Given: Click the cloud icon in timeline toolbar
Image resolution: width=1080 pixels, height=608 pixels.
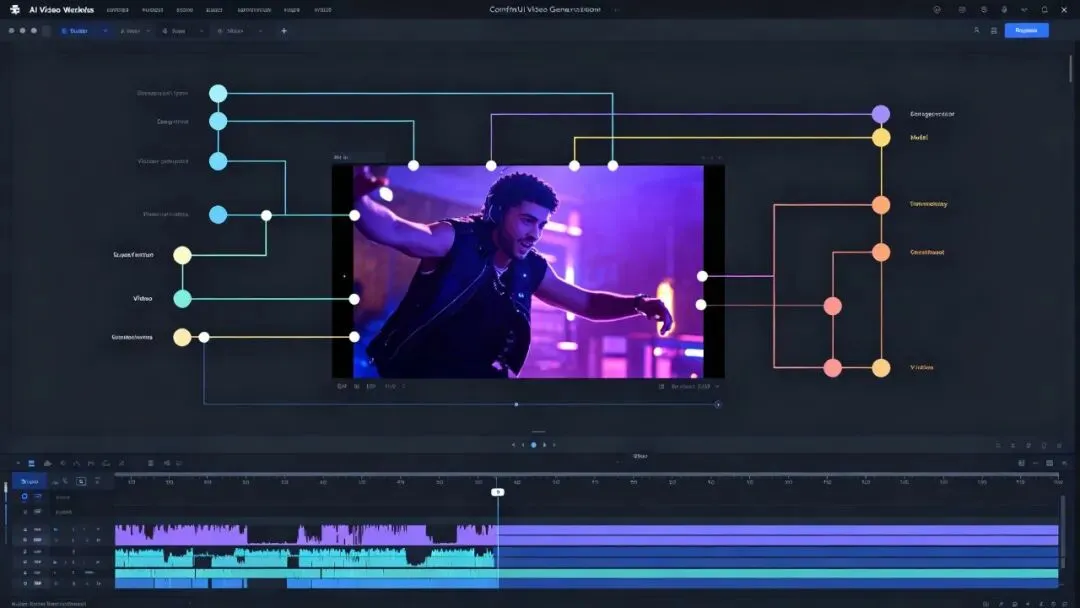Looking at the screenshot, I should pyautogui.click(x=48, y=463).
